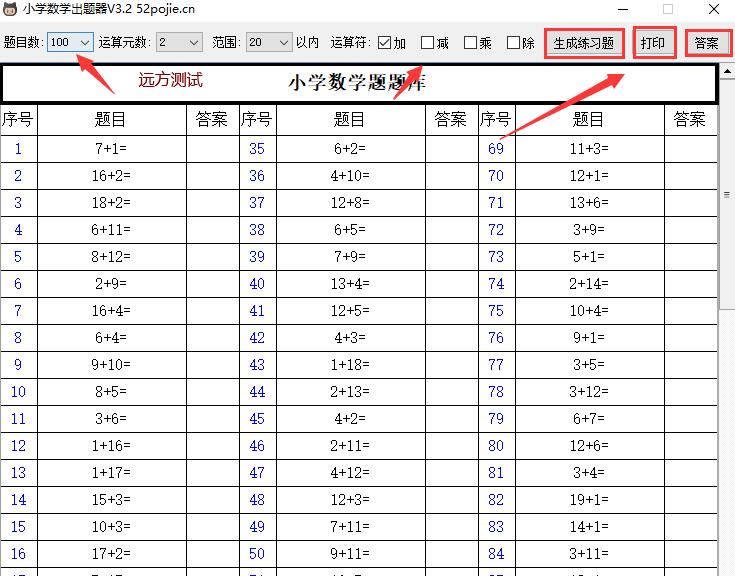Minimize the 小学数学出题器 window

click(622, 10)
